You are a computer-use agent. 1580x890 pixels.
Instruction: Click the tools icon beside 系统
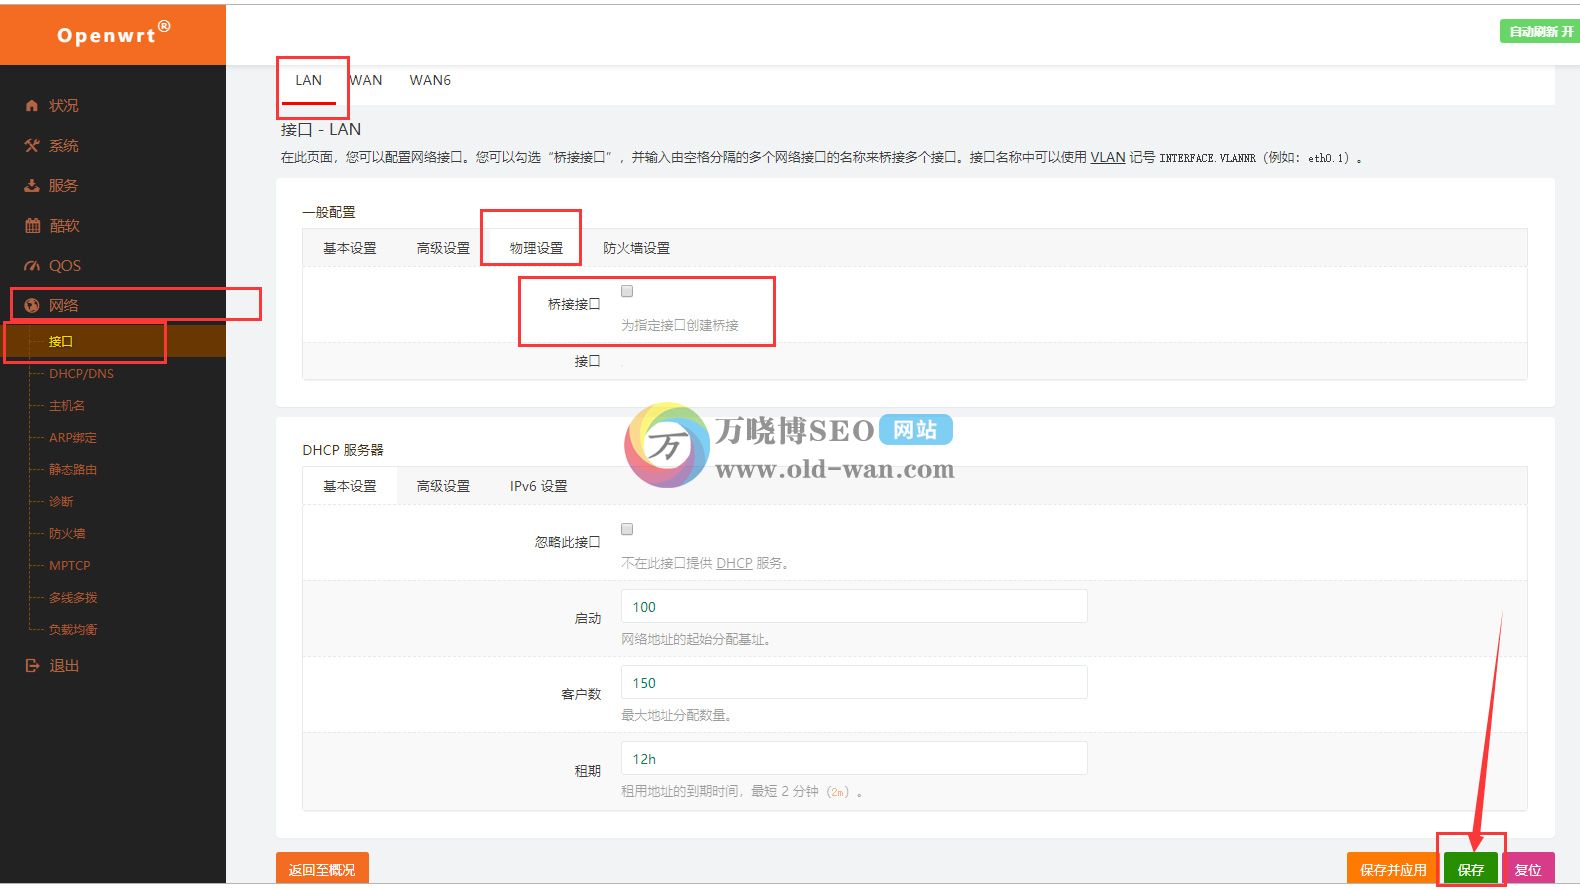coord(31,145)
